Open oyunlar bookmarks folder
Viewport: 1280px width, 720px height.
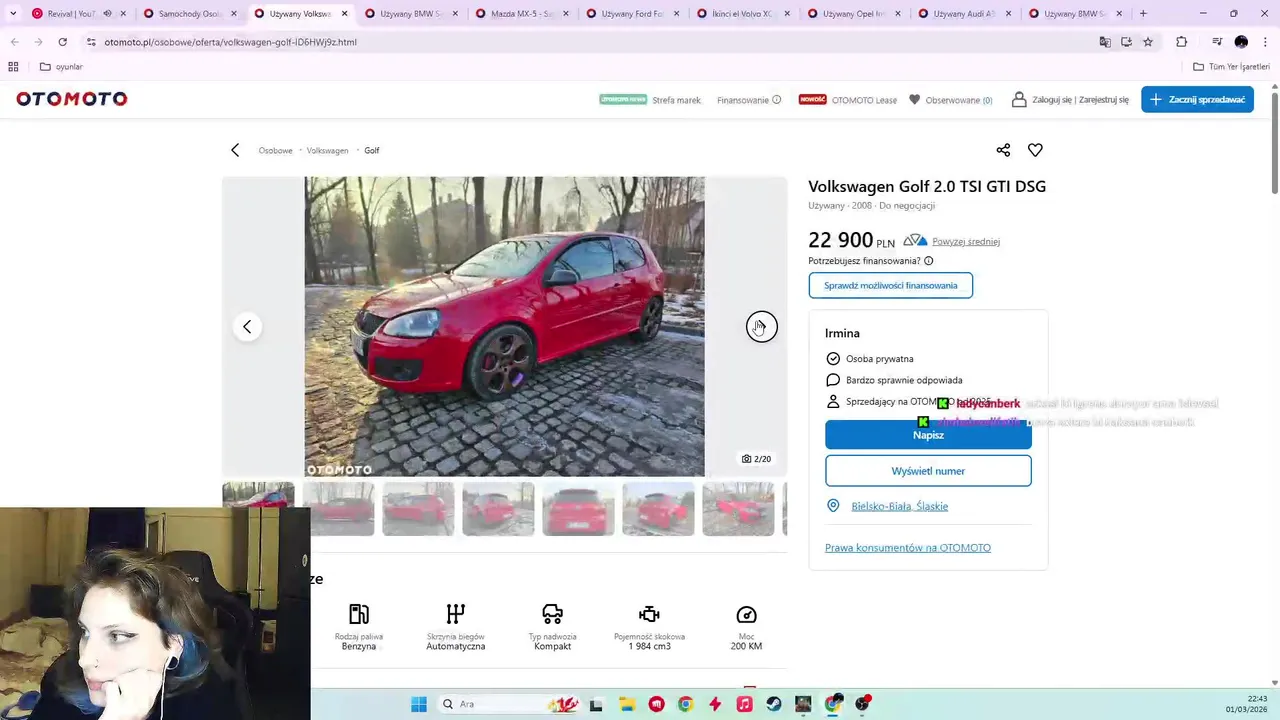pos(61,67)
